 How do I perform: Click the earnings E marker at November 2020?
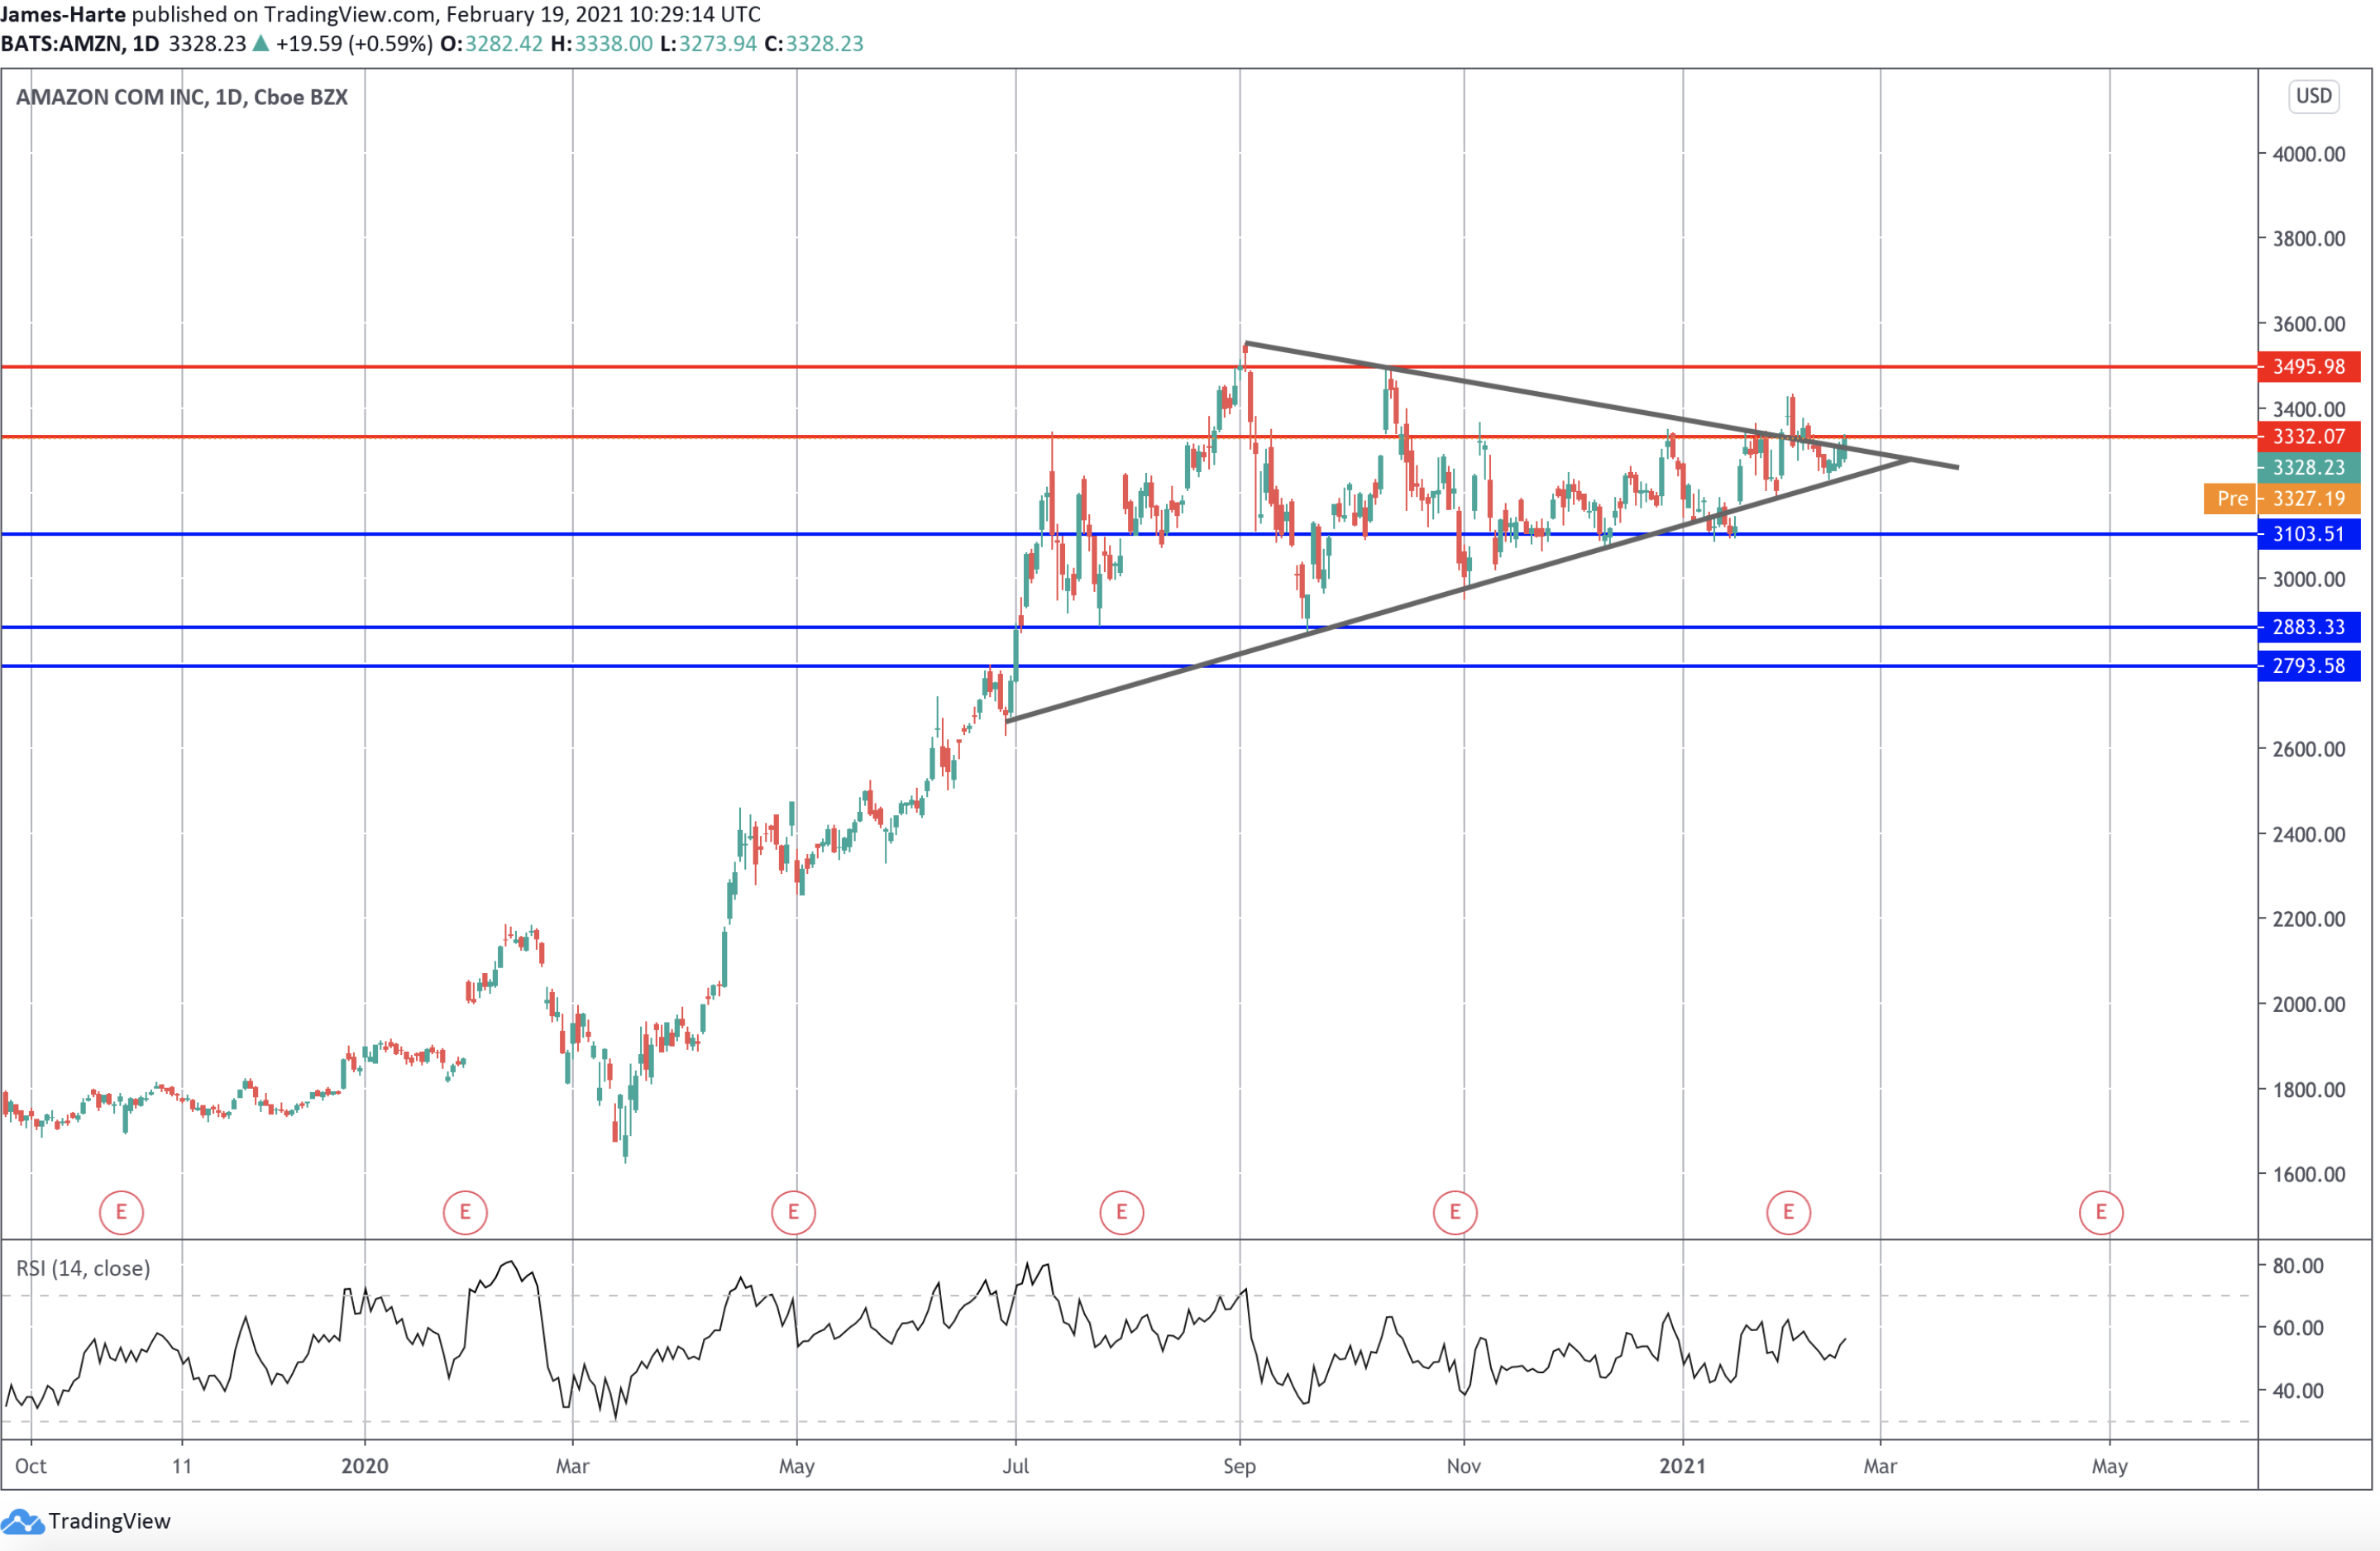tap(1454, 1212)
